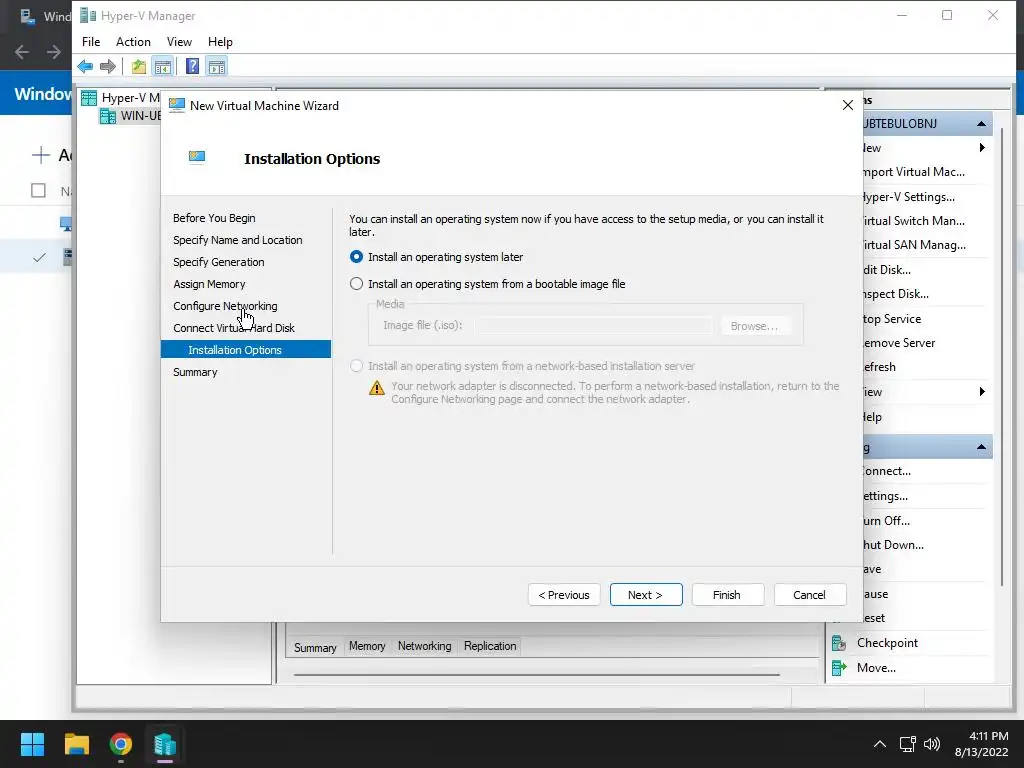Screen dimensions: 1024x768
Task: Open Virtual Switch Manager... action
Action: [x=914, y=221]
